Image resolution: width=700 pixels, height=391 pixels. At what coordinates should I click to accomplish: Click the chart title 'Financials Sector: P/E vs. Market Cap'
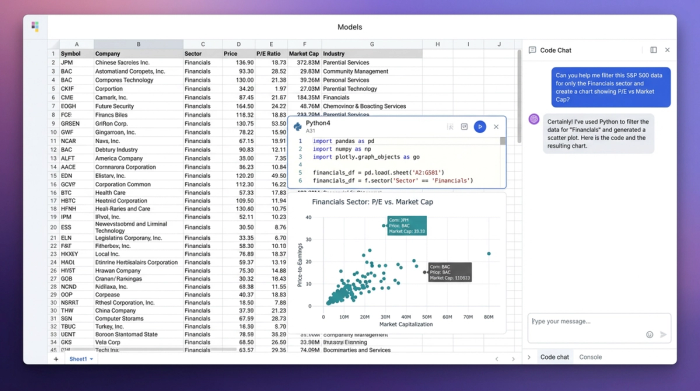coord(372,202)
